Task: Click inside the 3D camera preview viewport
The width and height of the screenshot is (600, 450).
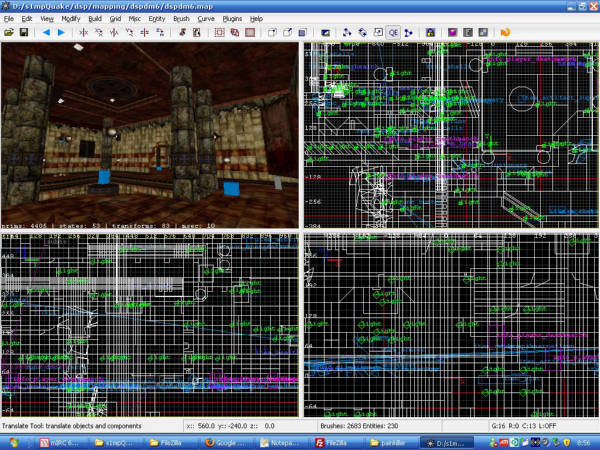Action: 150,135
